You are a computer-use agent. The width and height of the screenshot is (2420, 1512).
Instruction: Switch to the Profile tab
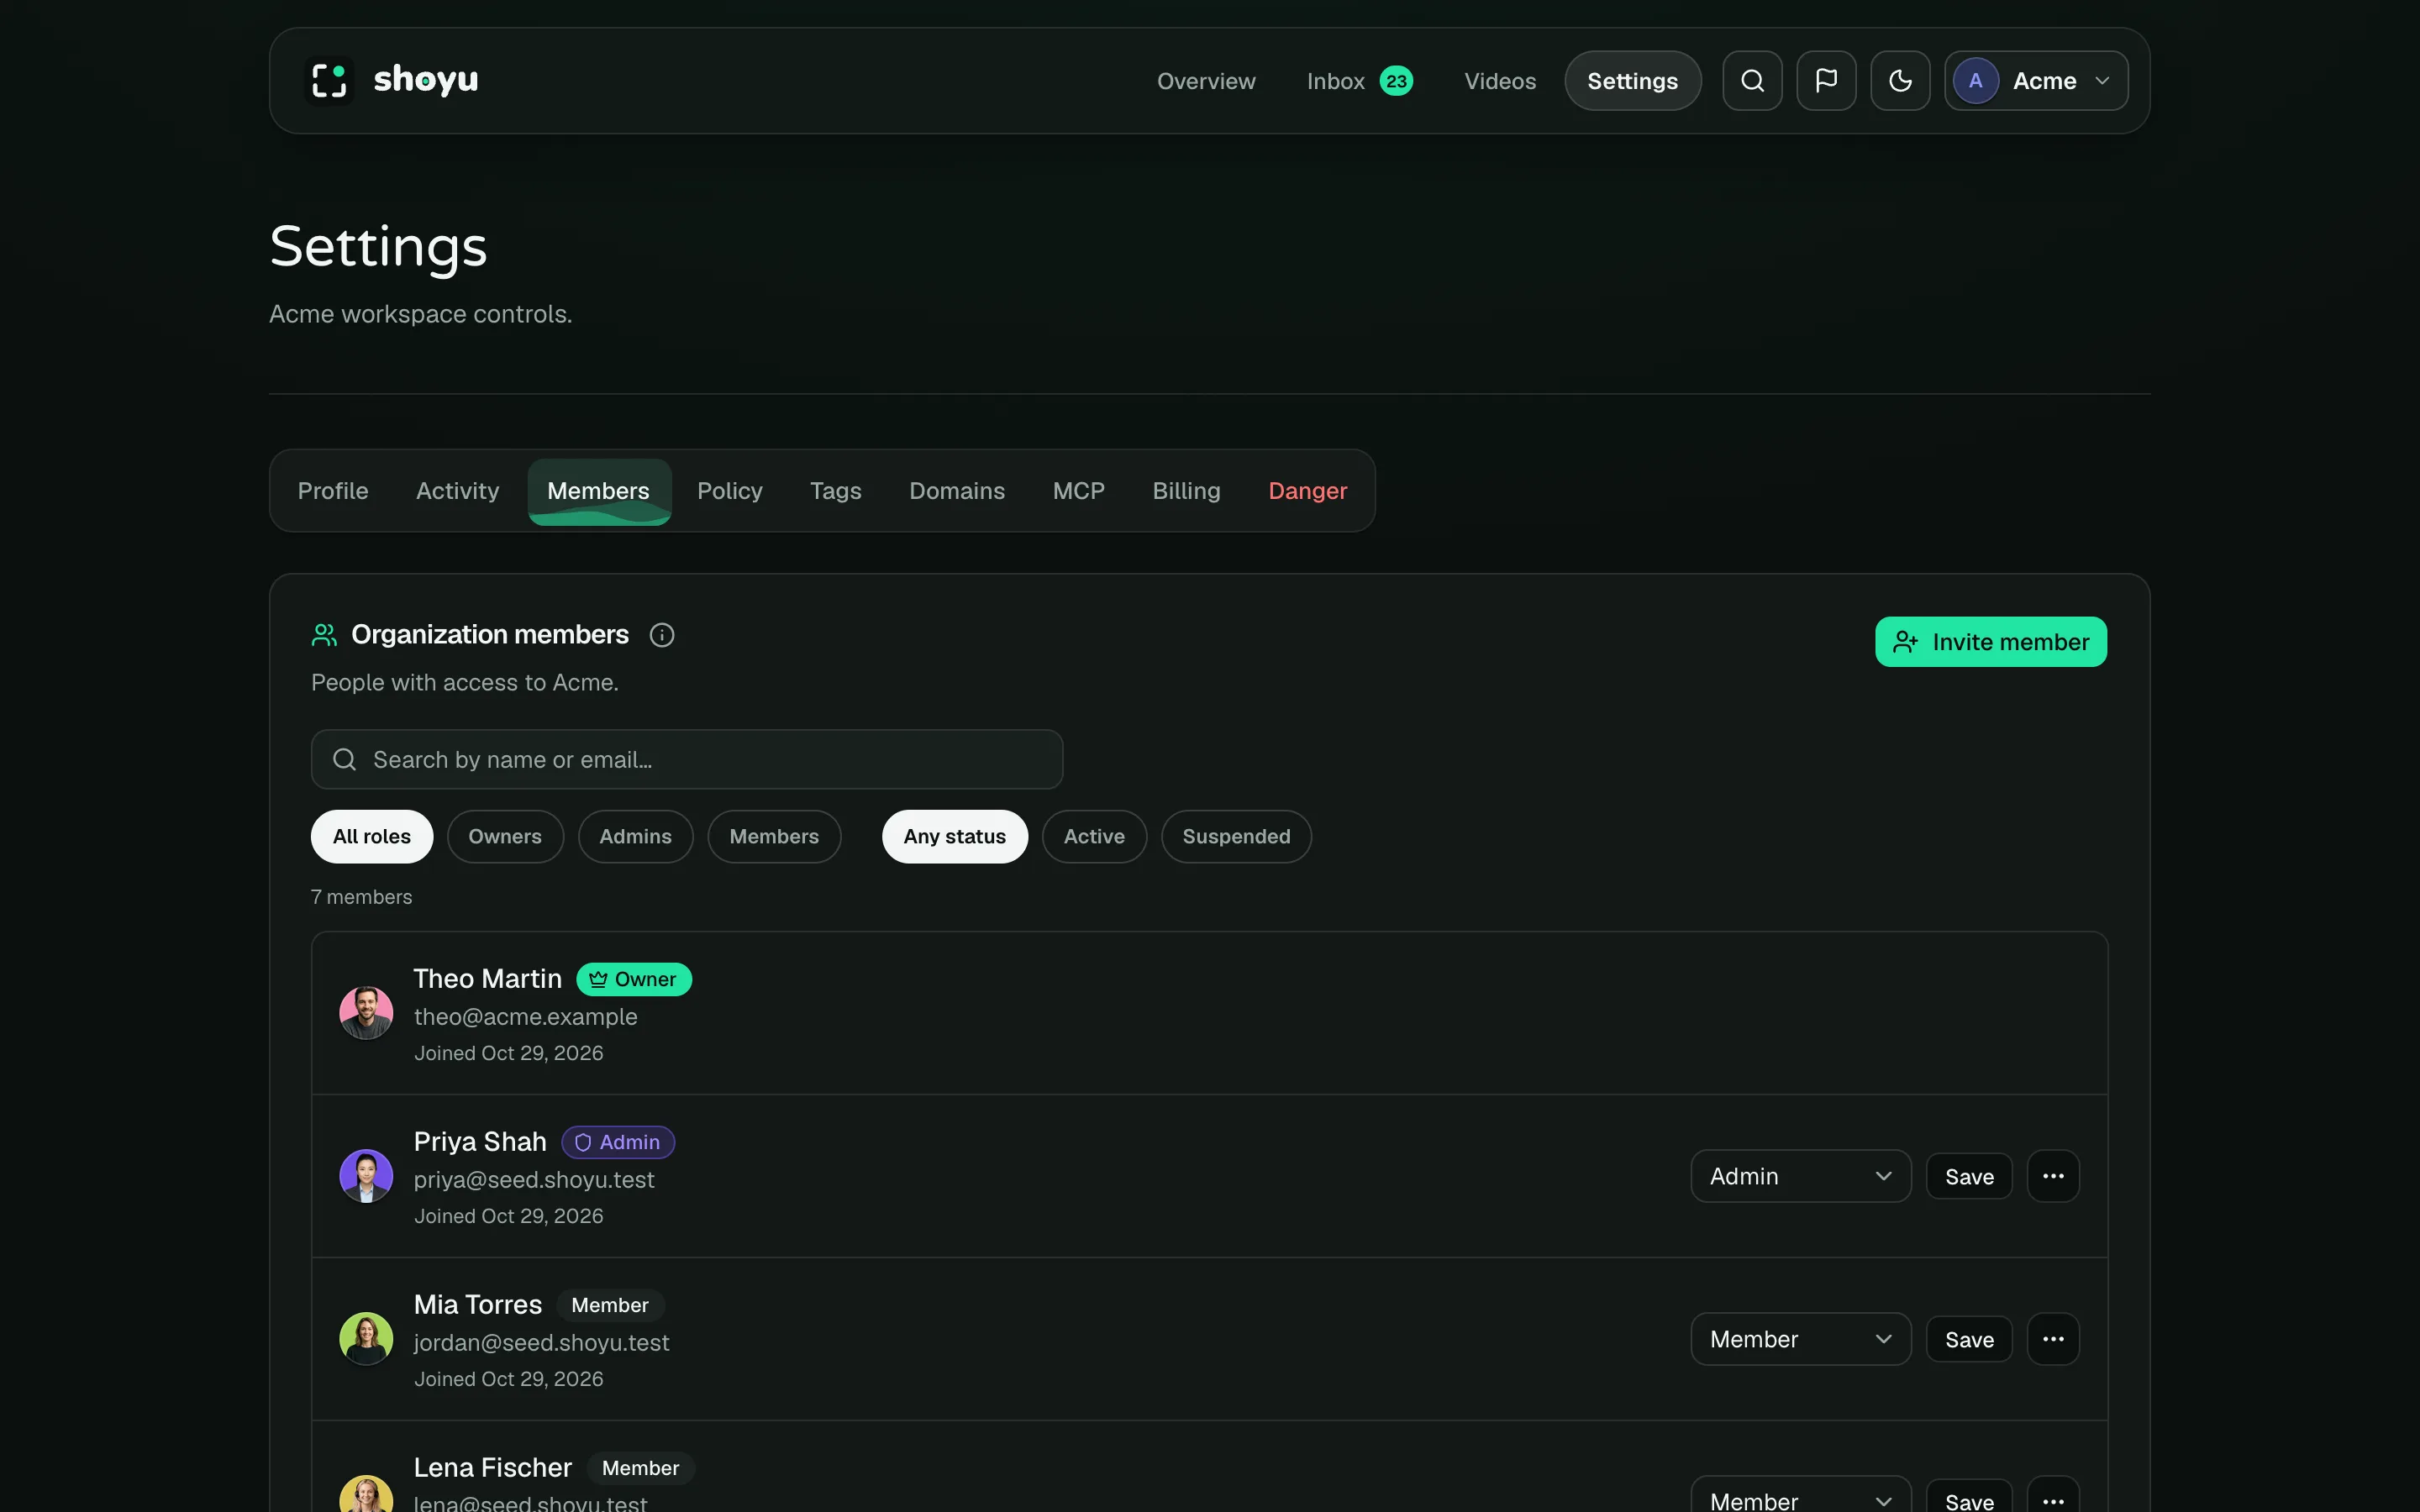333,491
